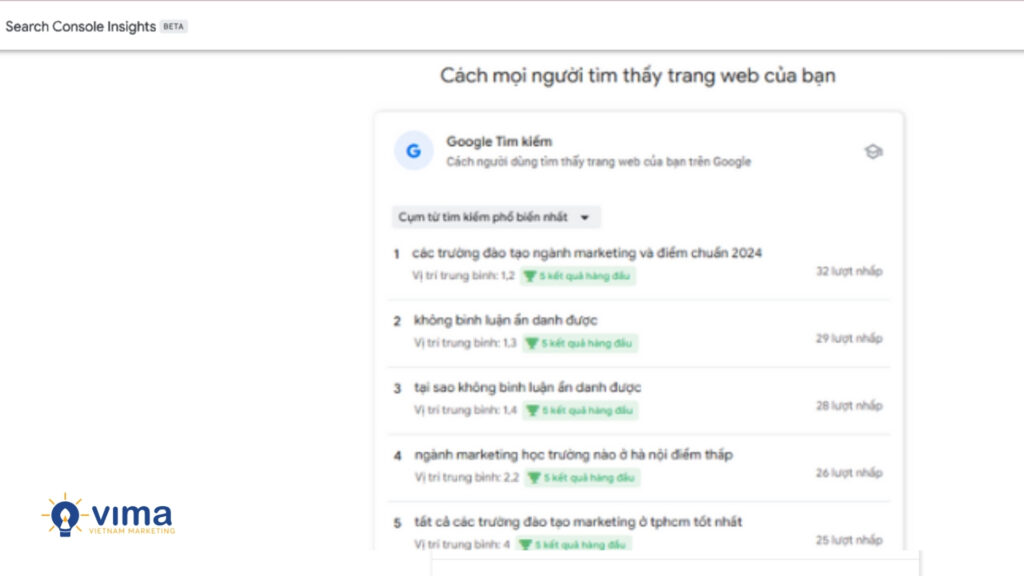Select query 'tại sao không bình luận ẩn danh được'

tap(528, 387)
